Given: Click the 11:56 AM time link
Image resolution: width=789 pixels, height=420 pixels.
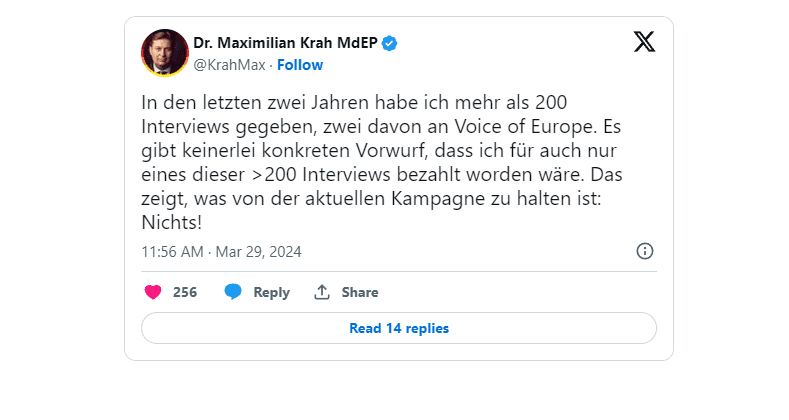Looking at the screenshot, I should click(x=173, y=252).
